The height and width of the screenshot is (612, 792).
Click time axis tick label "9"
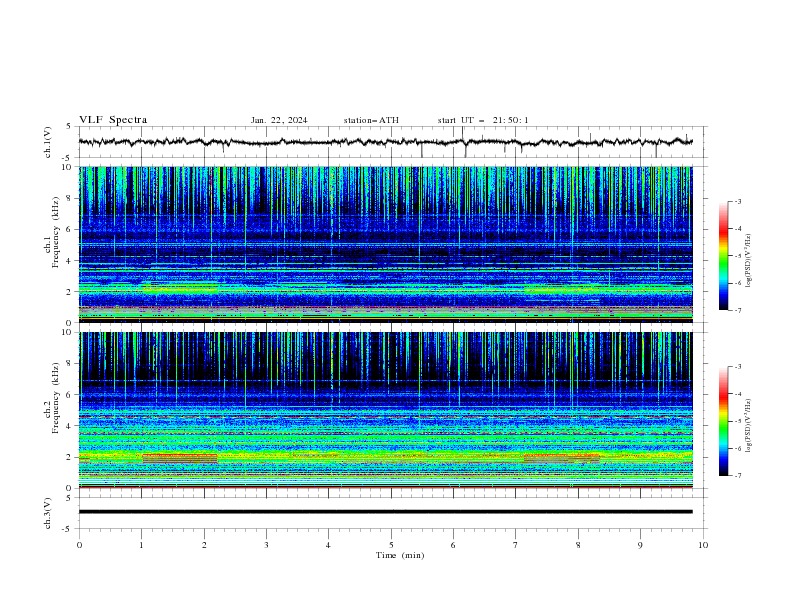tap(640, 545)
